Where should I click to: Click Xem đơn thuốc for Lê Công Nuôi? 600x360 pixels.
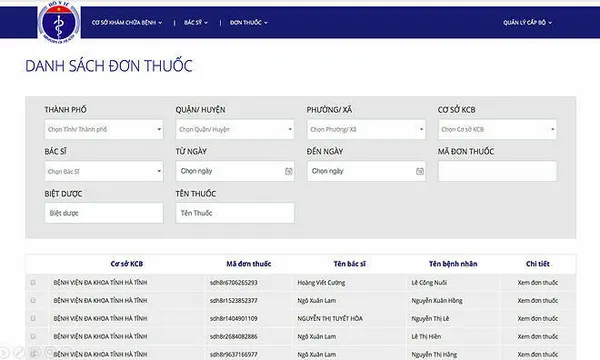(538, 283)
